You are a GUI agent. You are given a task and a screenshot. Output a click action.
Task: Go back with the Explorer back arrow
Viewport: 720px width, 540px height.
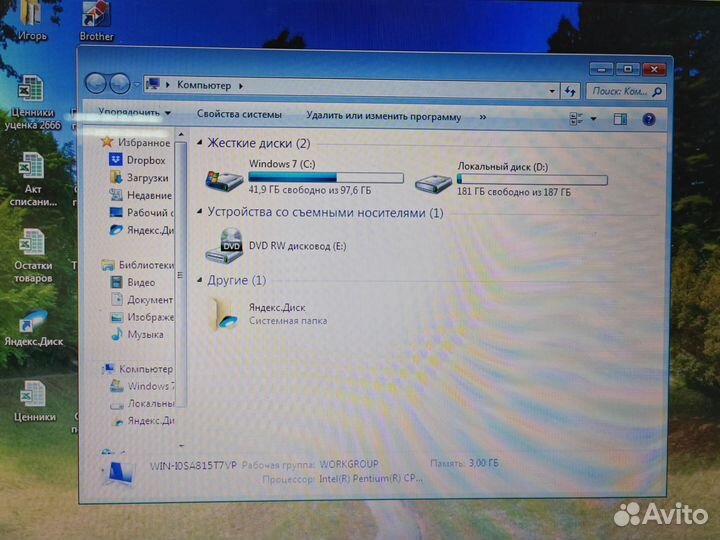[96, 84]
